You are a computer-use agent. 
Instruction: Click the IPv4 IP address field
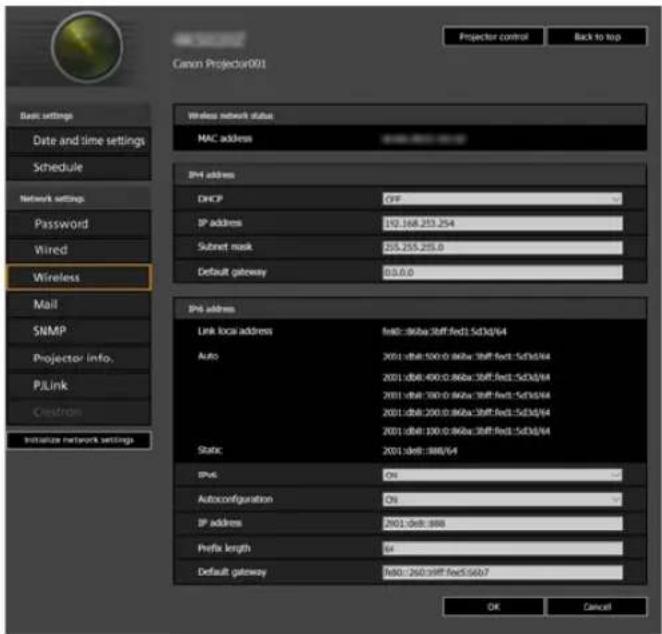[x=502, y=223]
